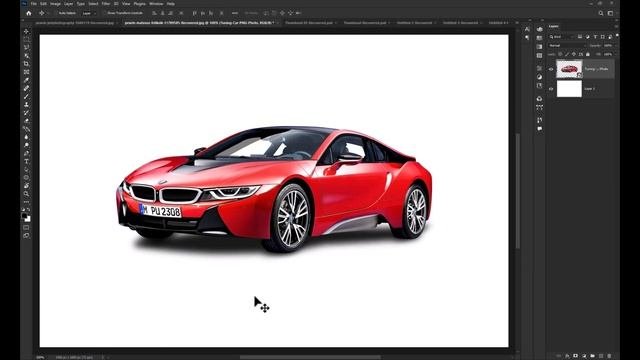Click the white Layer 1 thumbnail

click(x=569, y=89)
